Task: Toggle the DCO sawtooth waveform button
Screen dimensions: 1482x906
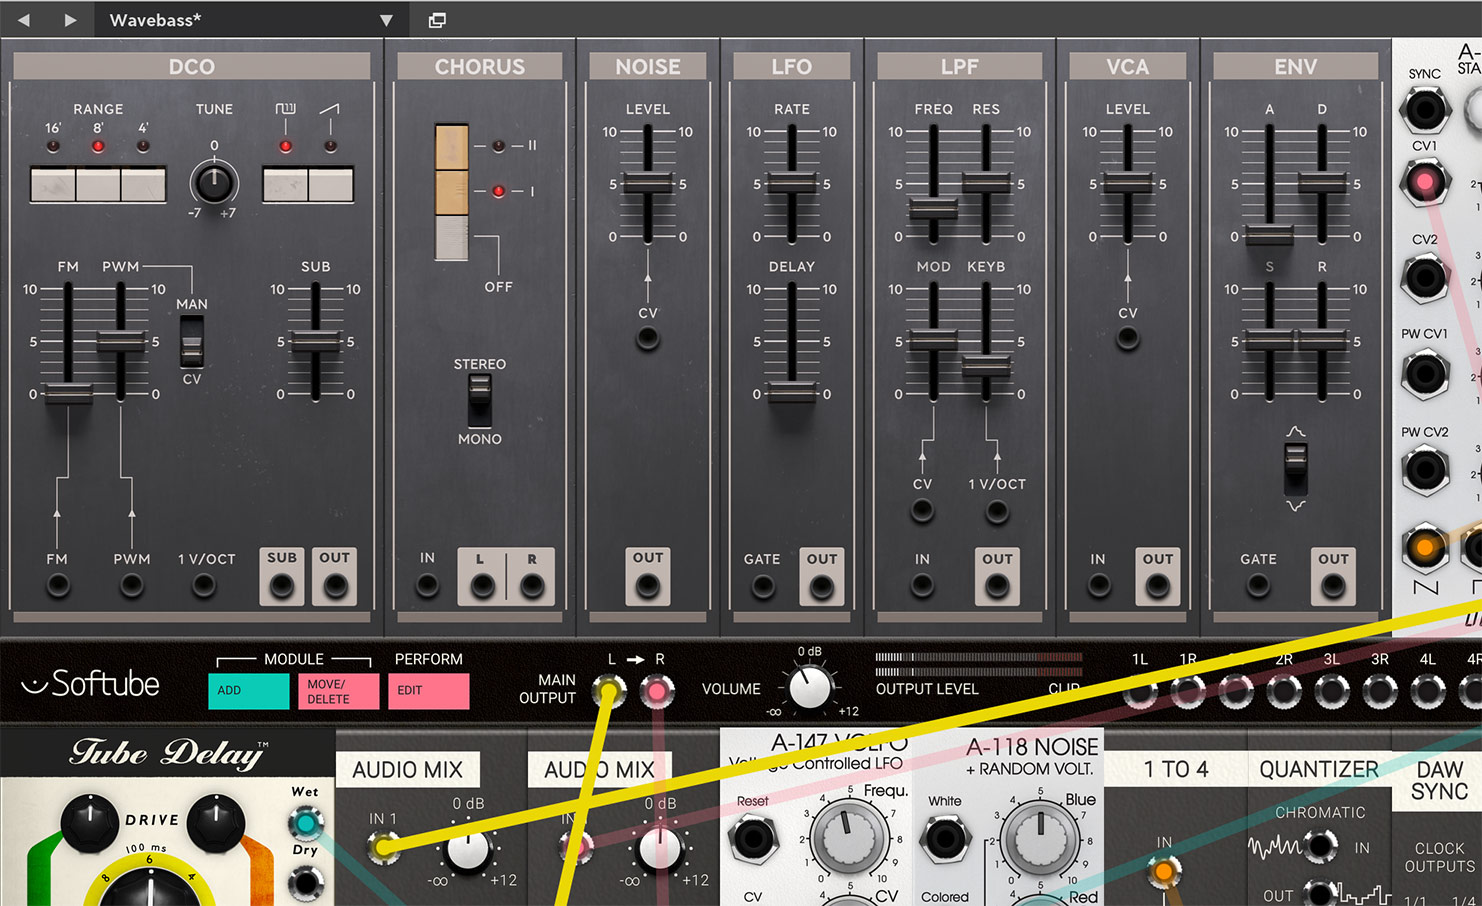Action: tap(330, 185)
